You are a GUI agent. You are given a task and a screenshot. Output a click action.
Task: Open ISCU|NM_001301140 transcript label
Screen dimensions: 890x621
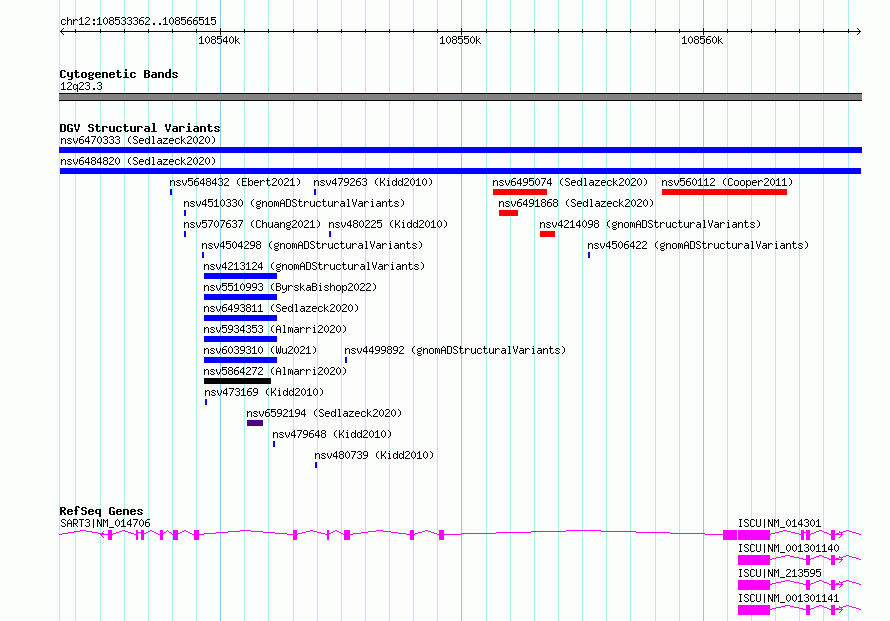pyautogui.click(x=788, y=548)
